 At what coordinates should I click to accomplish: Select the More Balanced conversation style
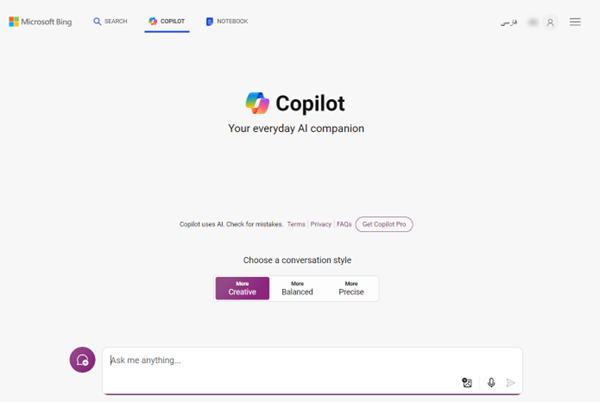pos(297,288)
